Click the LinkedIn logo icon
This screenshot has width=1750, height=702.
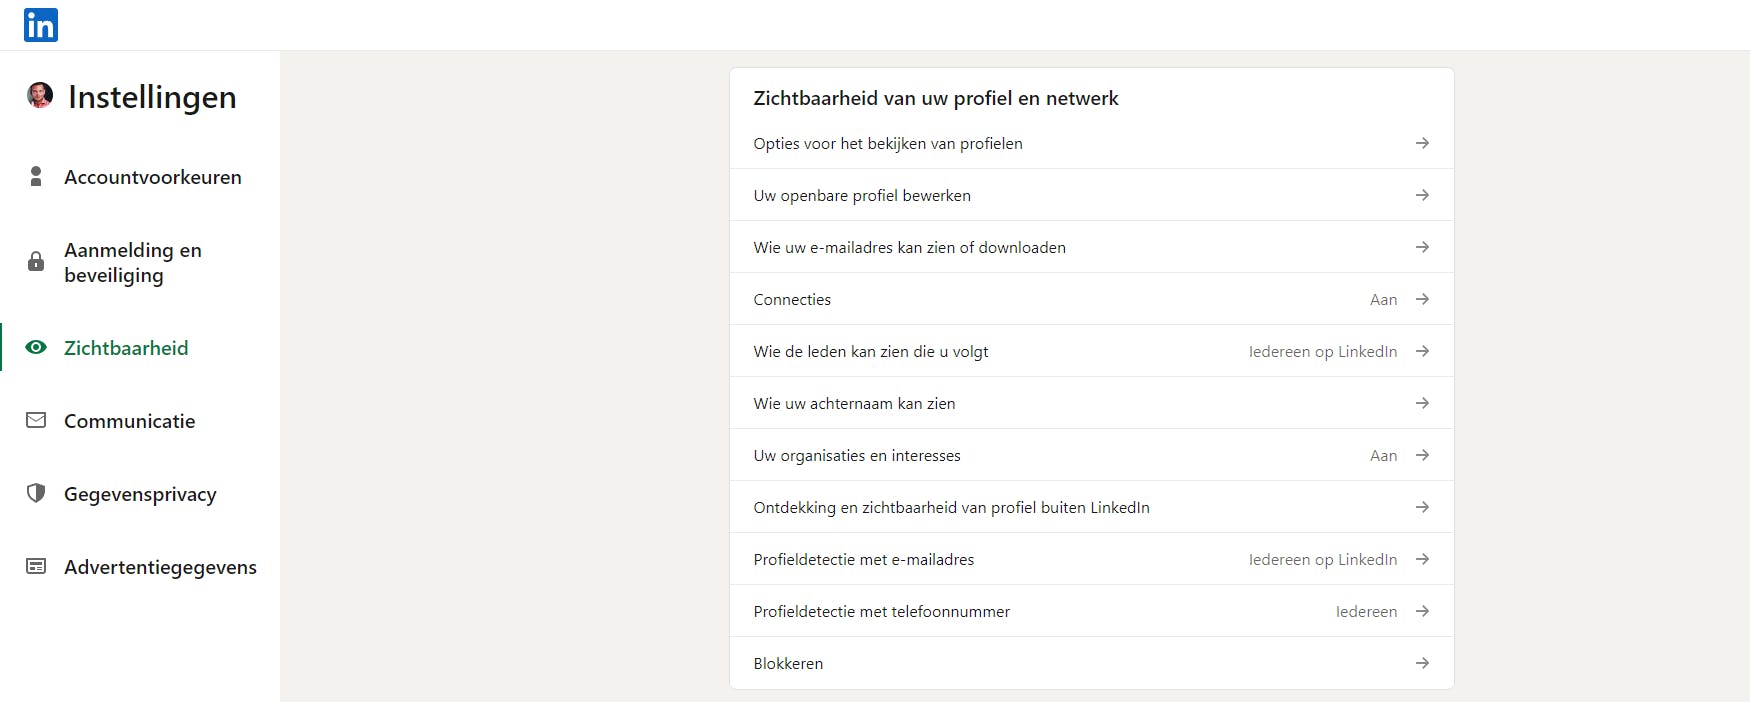coord(41,25)
